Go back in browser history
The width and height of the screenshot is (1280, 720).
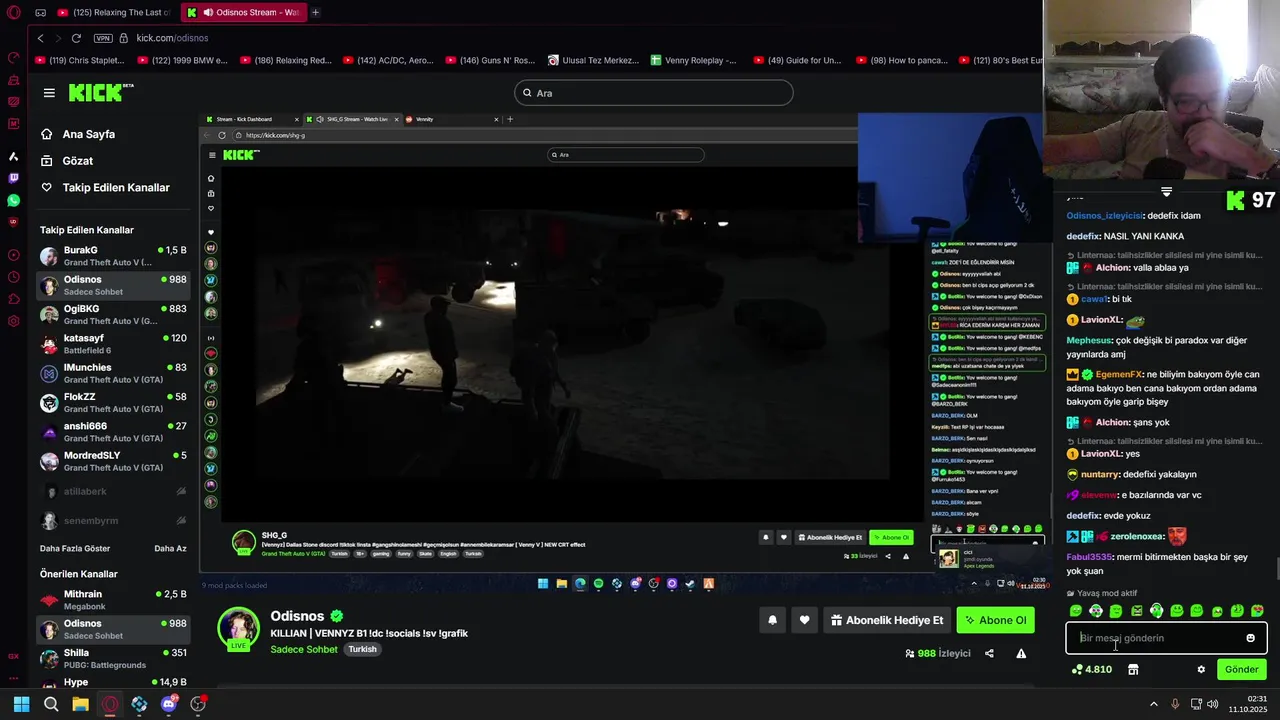(40, 38)
